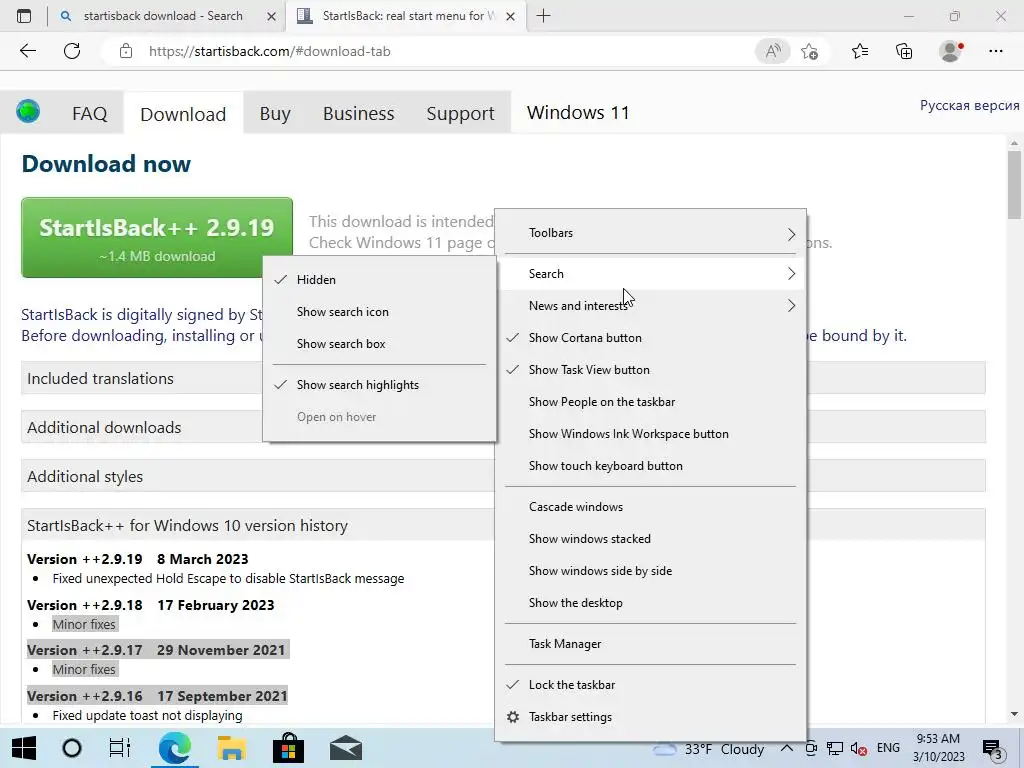
Task: Click the network tray icon
Action: click(835, 749)
